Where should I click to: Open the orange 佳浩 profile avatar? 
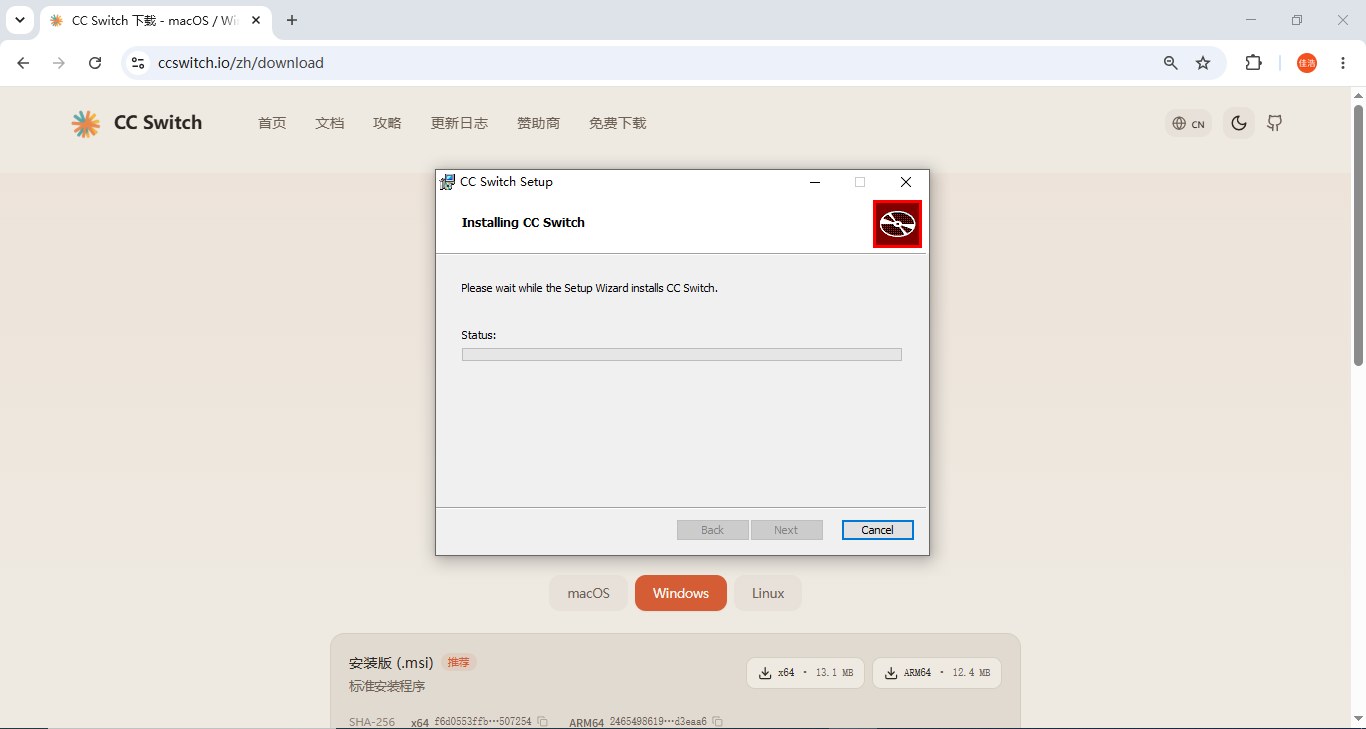pyautogui.click(x=1307, y=63)
